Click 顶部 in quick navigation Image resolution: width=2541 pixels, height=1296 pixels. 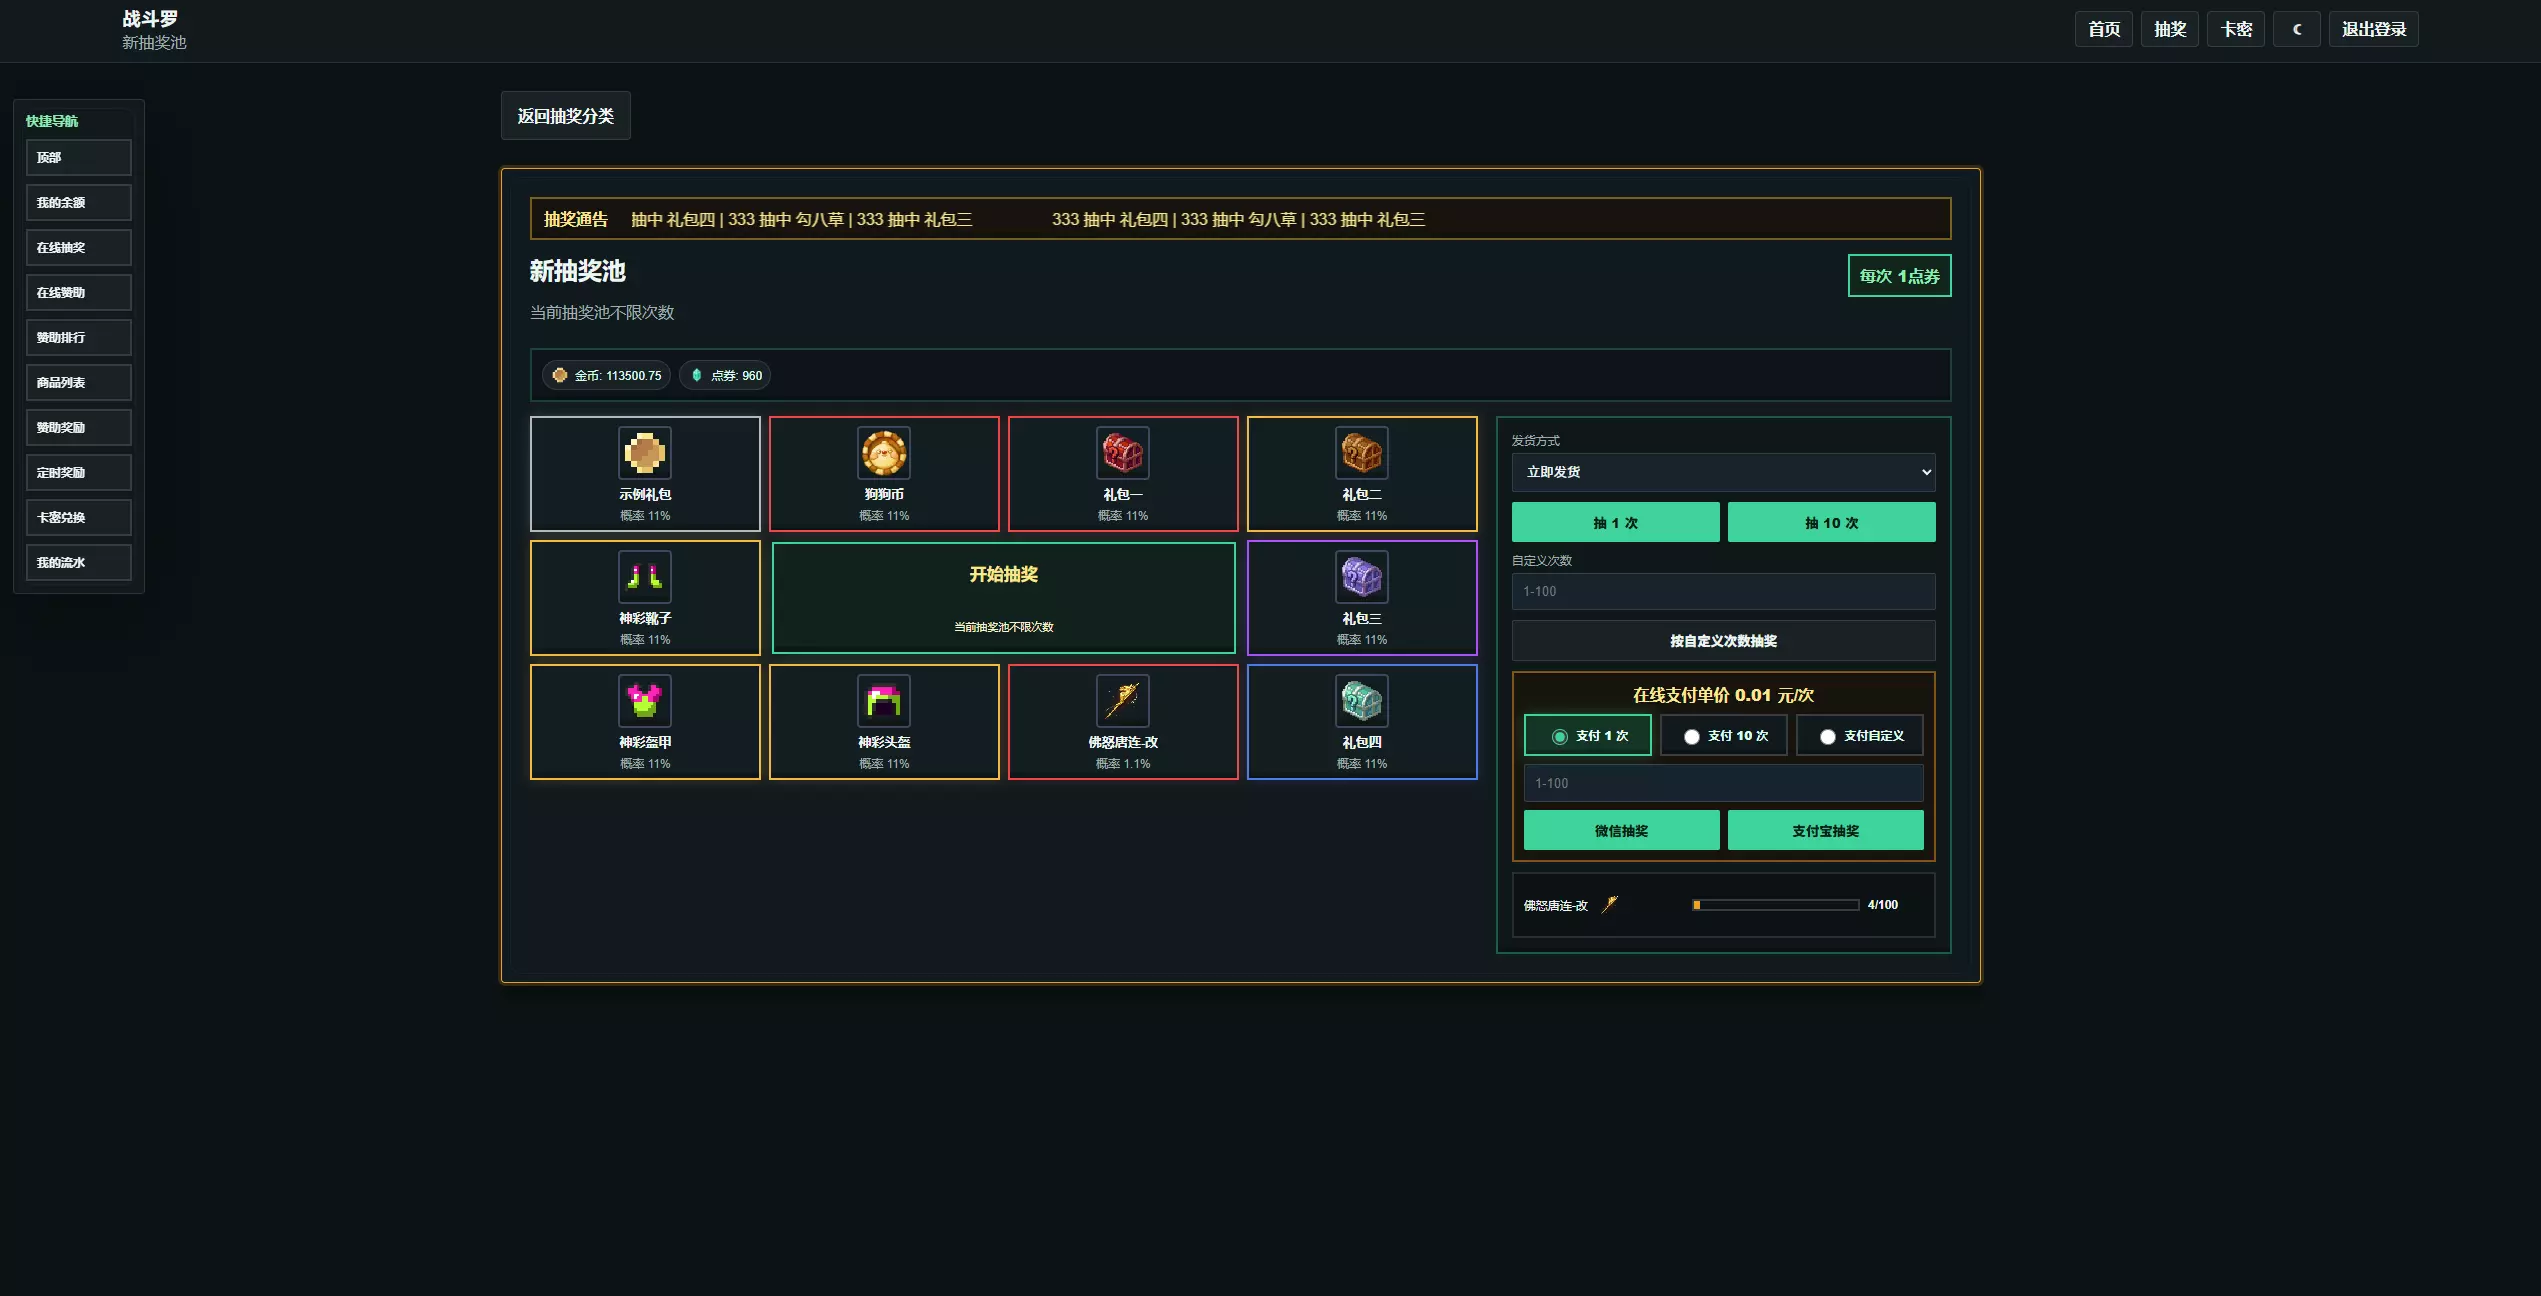click(79, 158)
